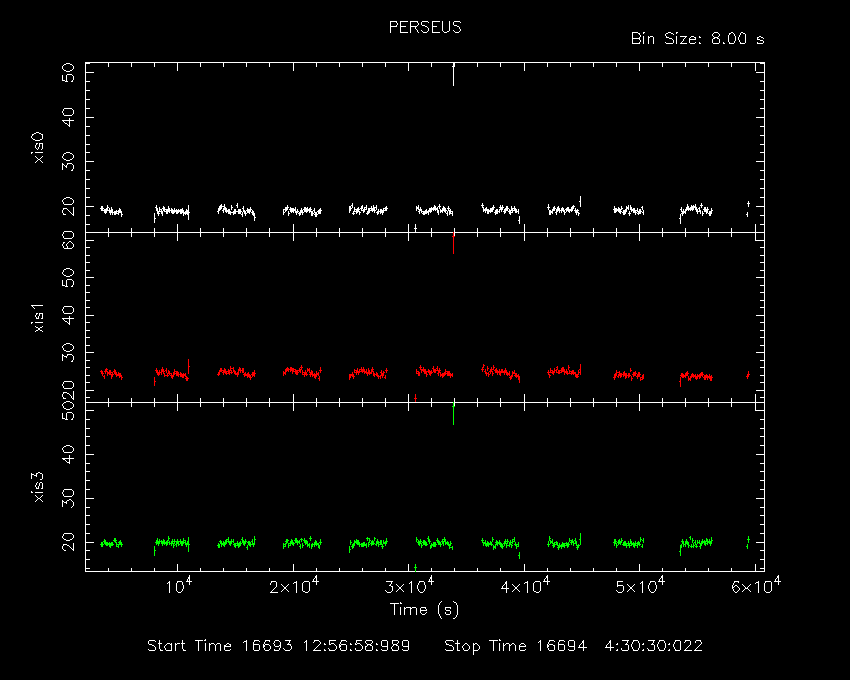The image size is (850, 680).
Task: Click the 'Time (s)' axis label
Action: pyautogui.click(x=424, y=610)
